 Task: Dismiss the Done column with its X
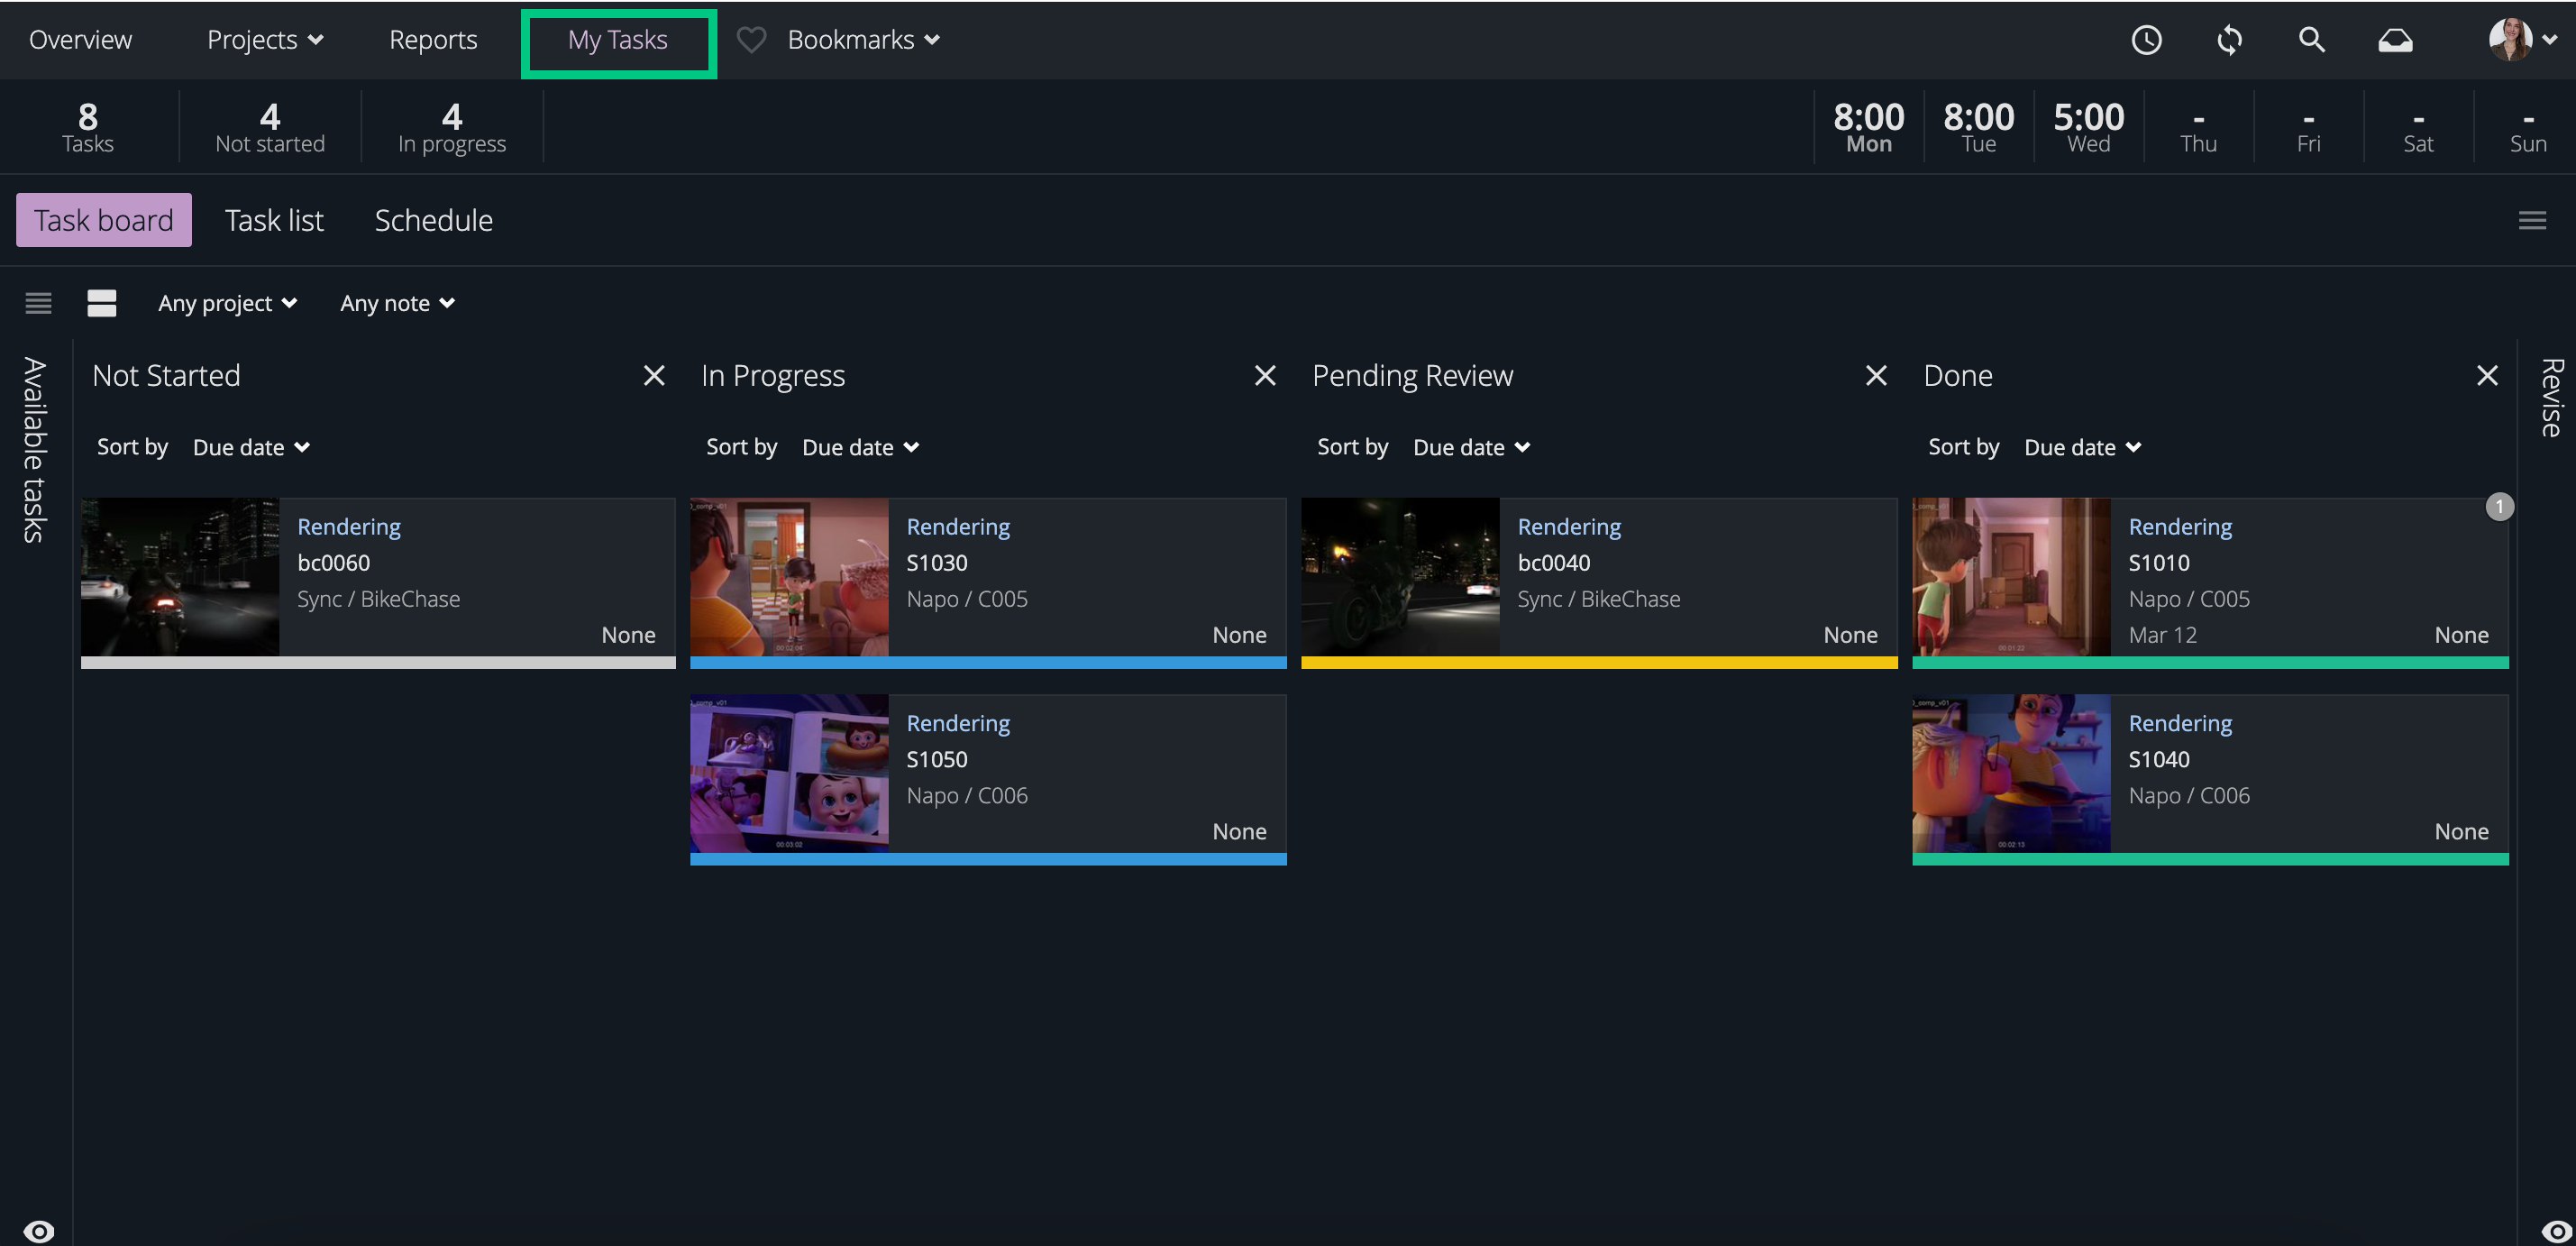[x=2488, y=375]
